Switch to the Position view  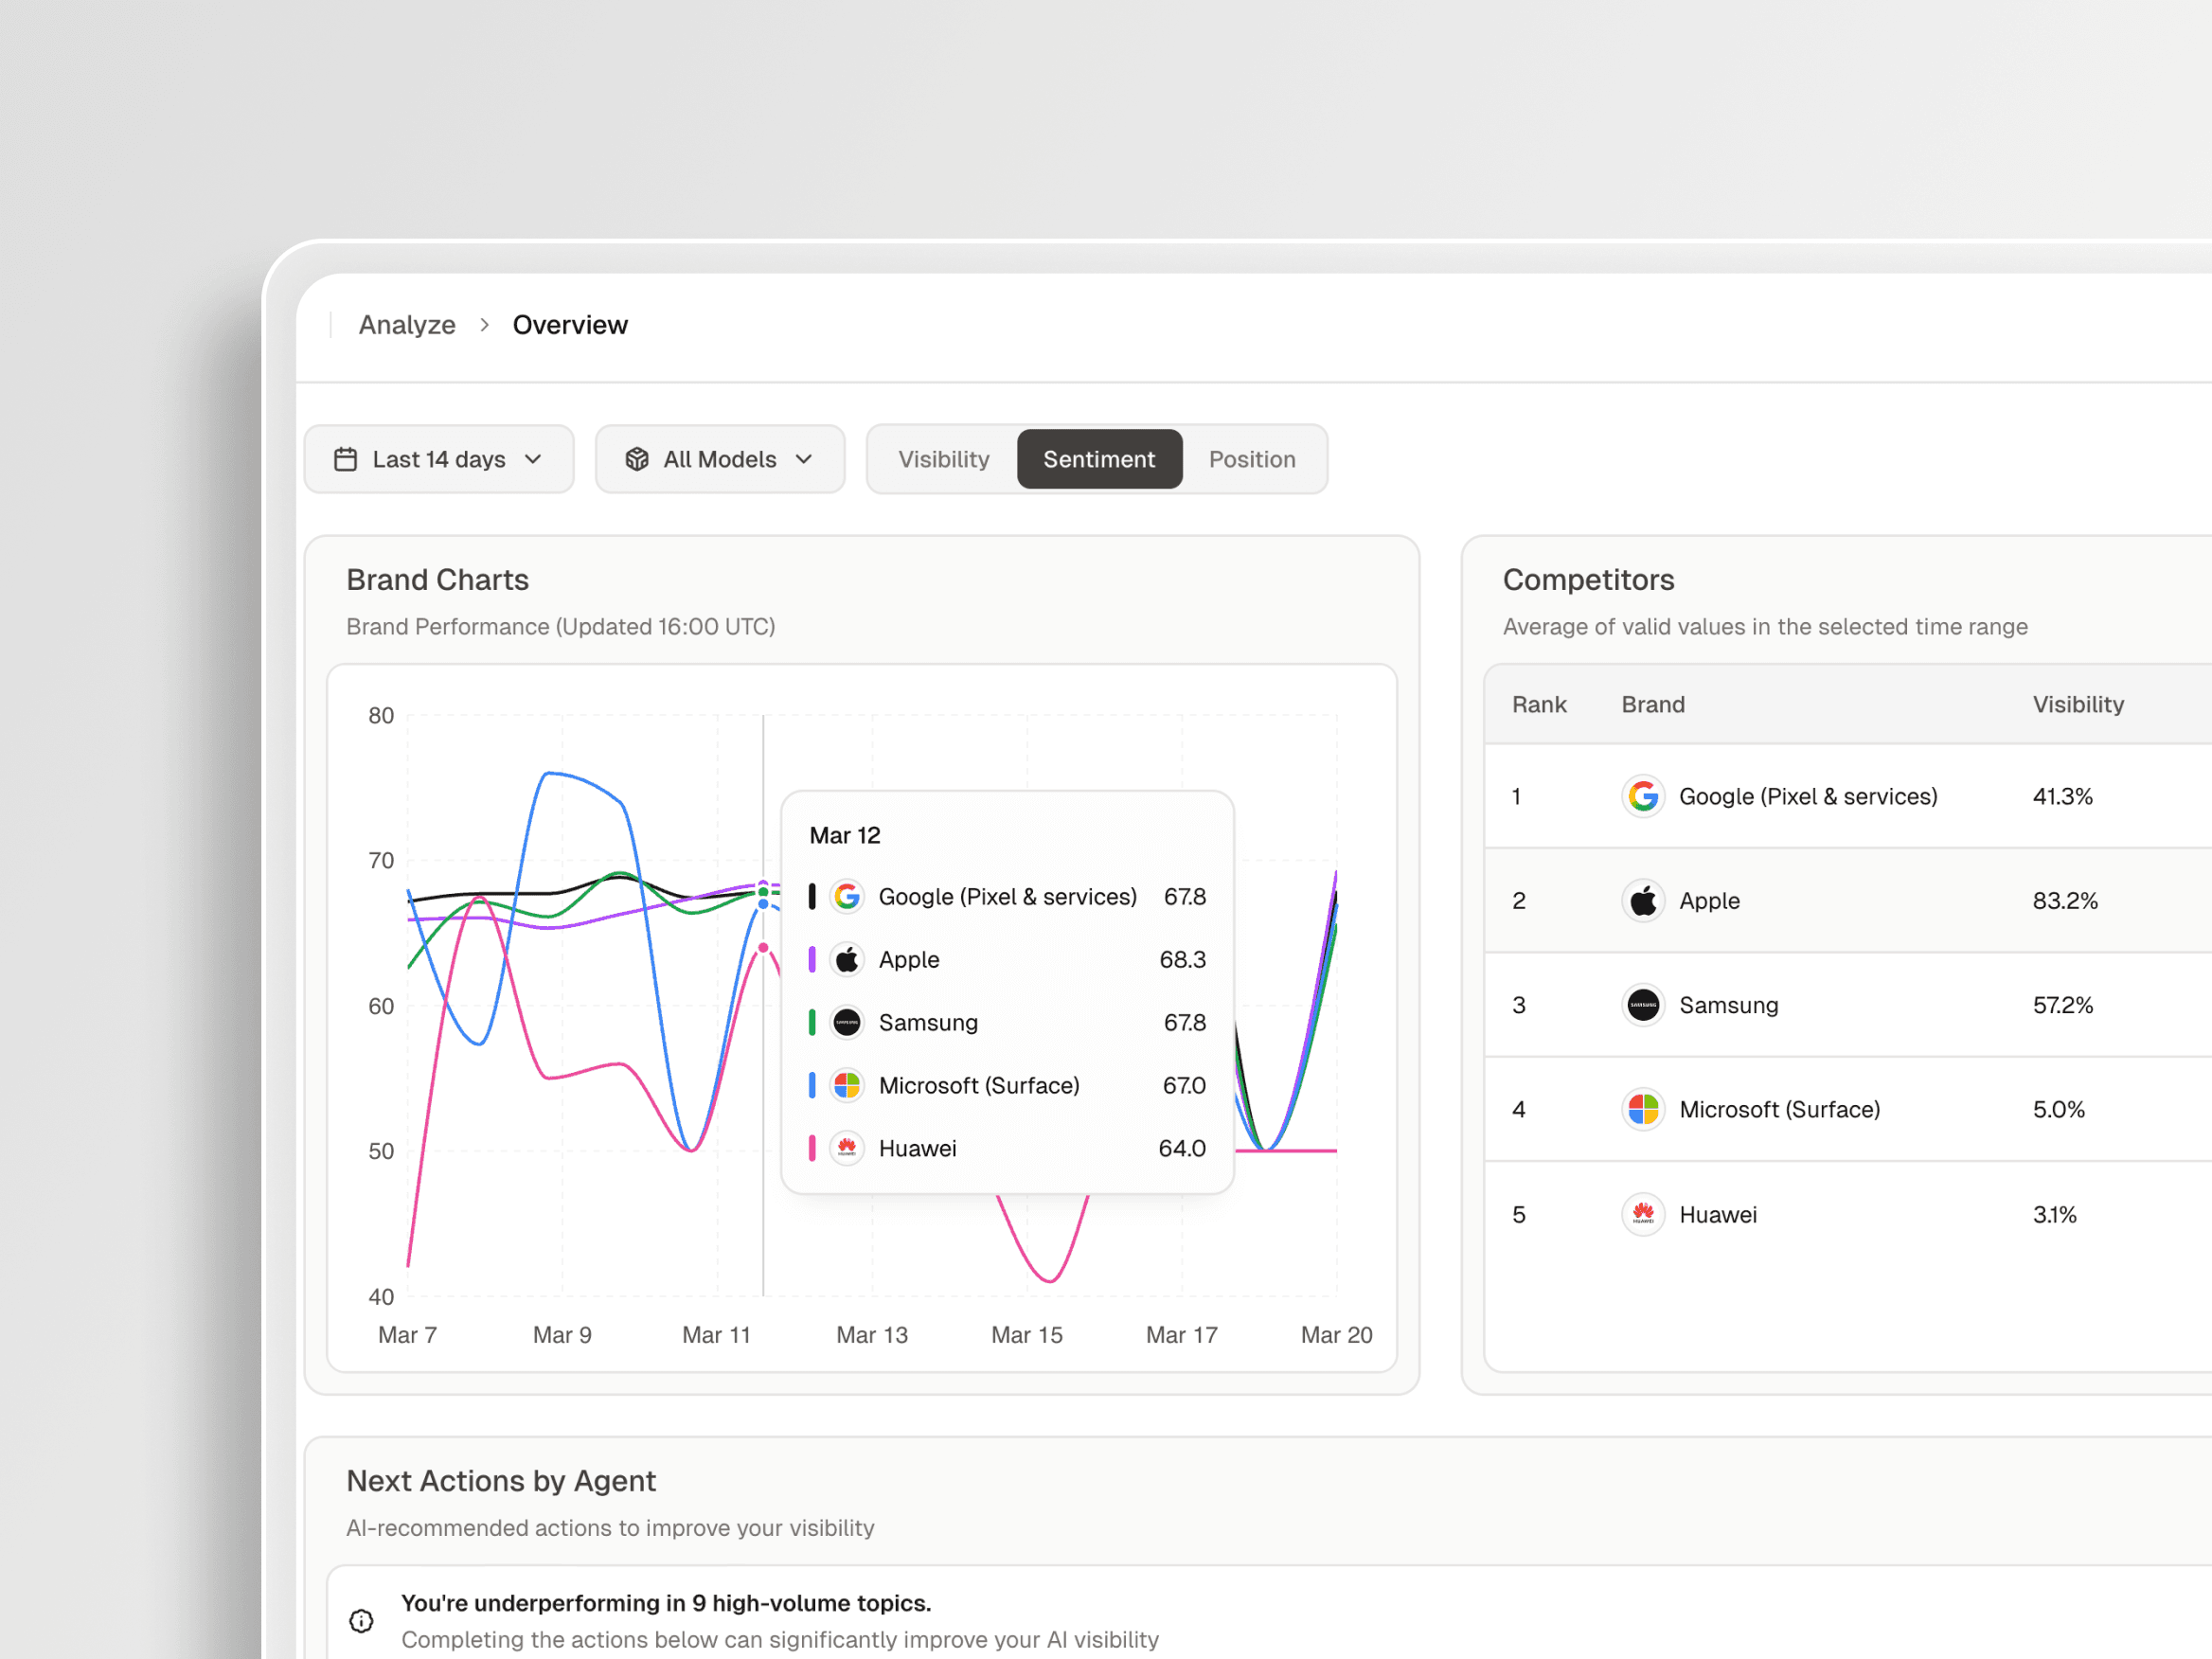click(x=1252, y=459)
